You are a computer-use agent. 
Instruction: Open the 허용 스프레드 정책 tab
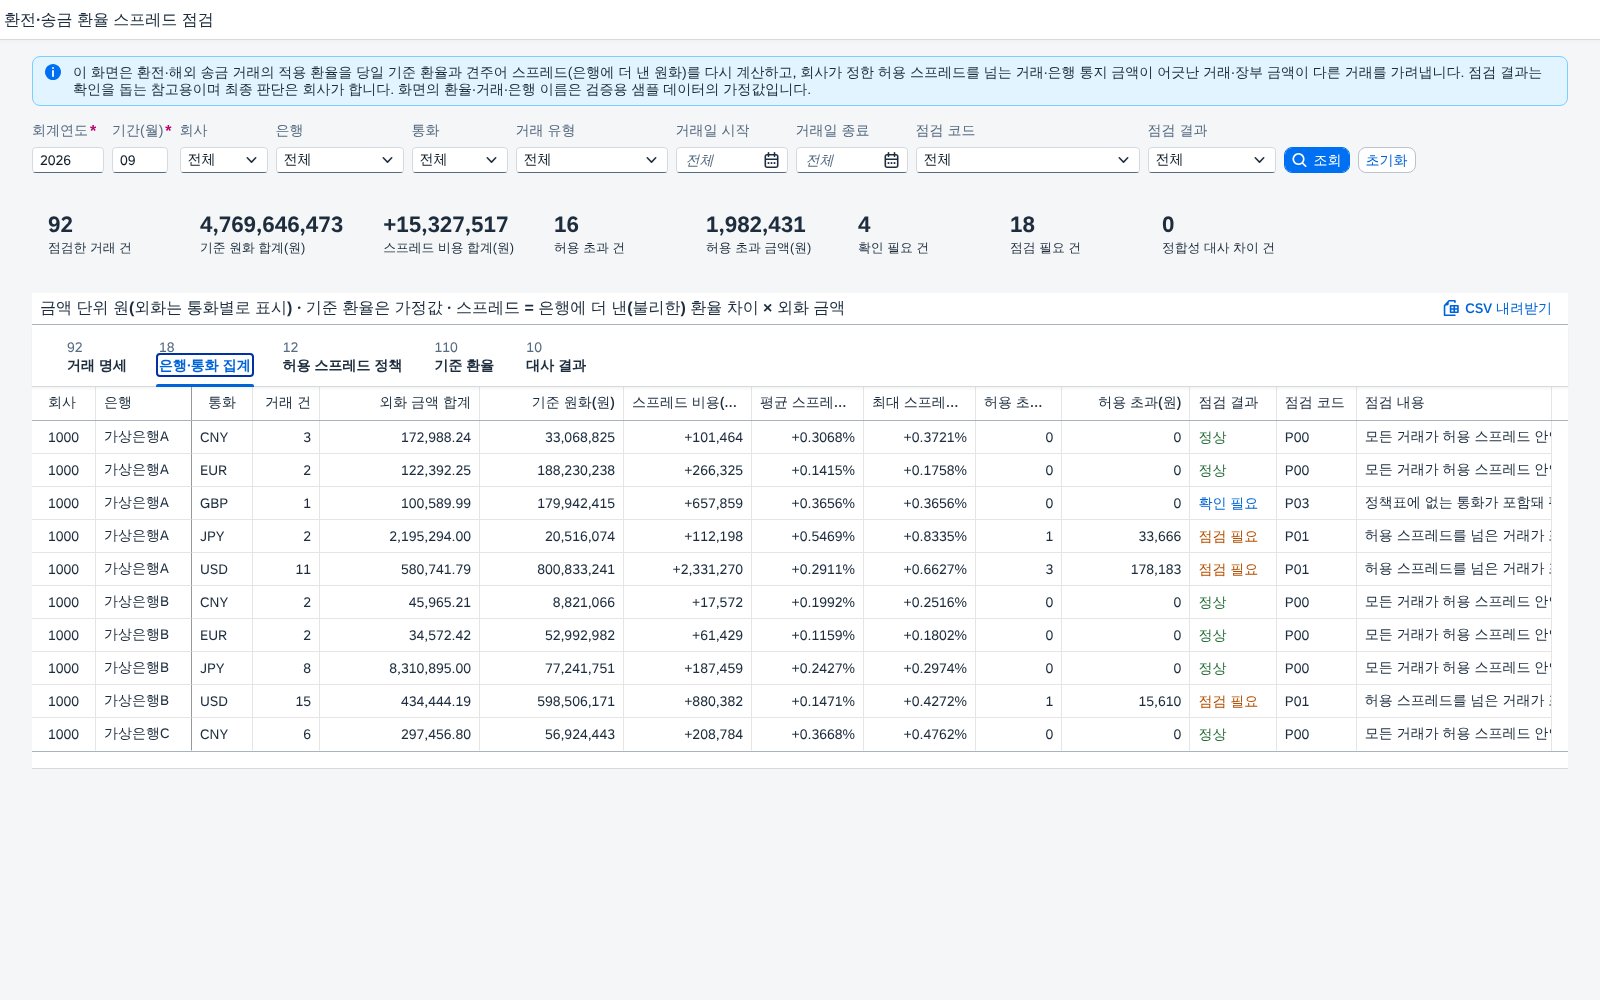coord(342,357)
